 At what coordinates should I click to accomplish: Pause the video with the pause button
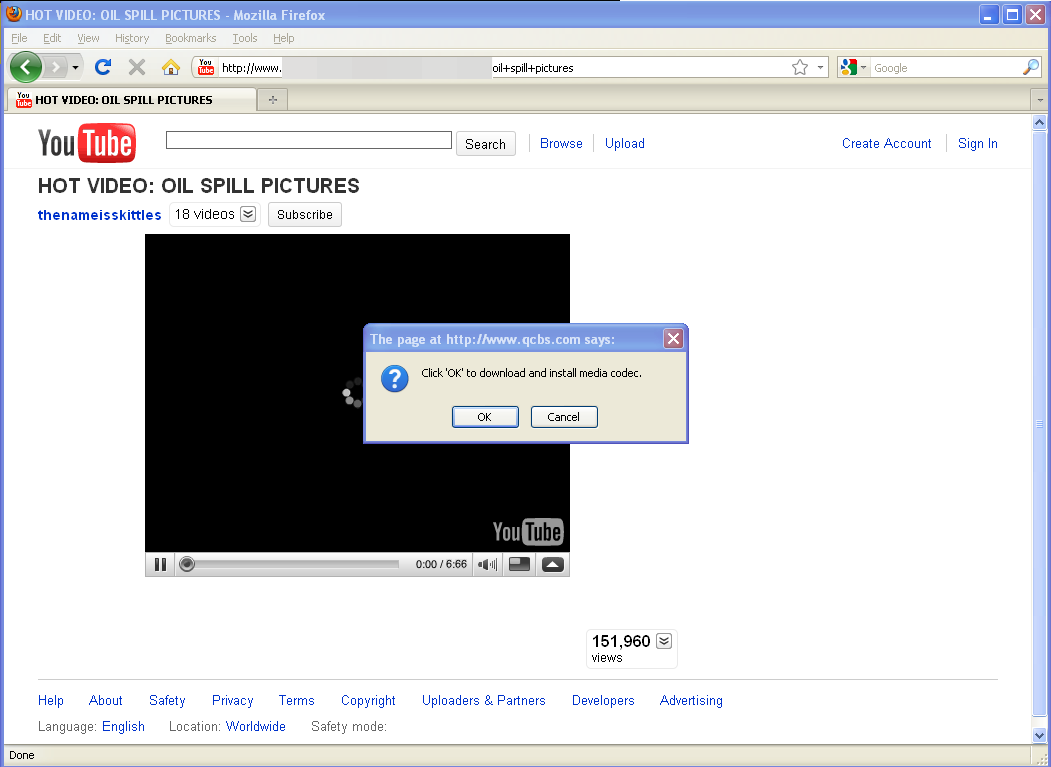[x=160, y=565]
